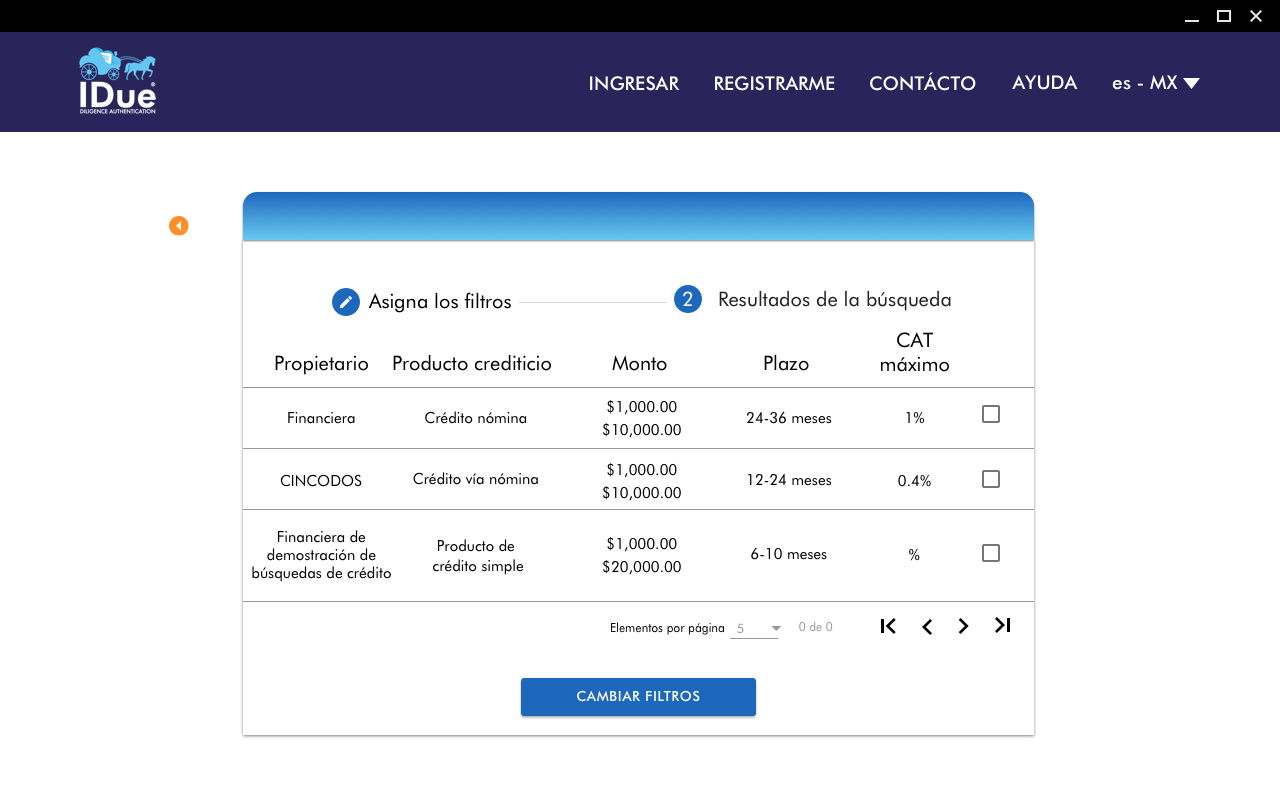Click the IDue carriage logo

pyautogui.click(x=117, y=81)
